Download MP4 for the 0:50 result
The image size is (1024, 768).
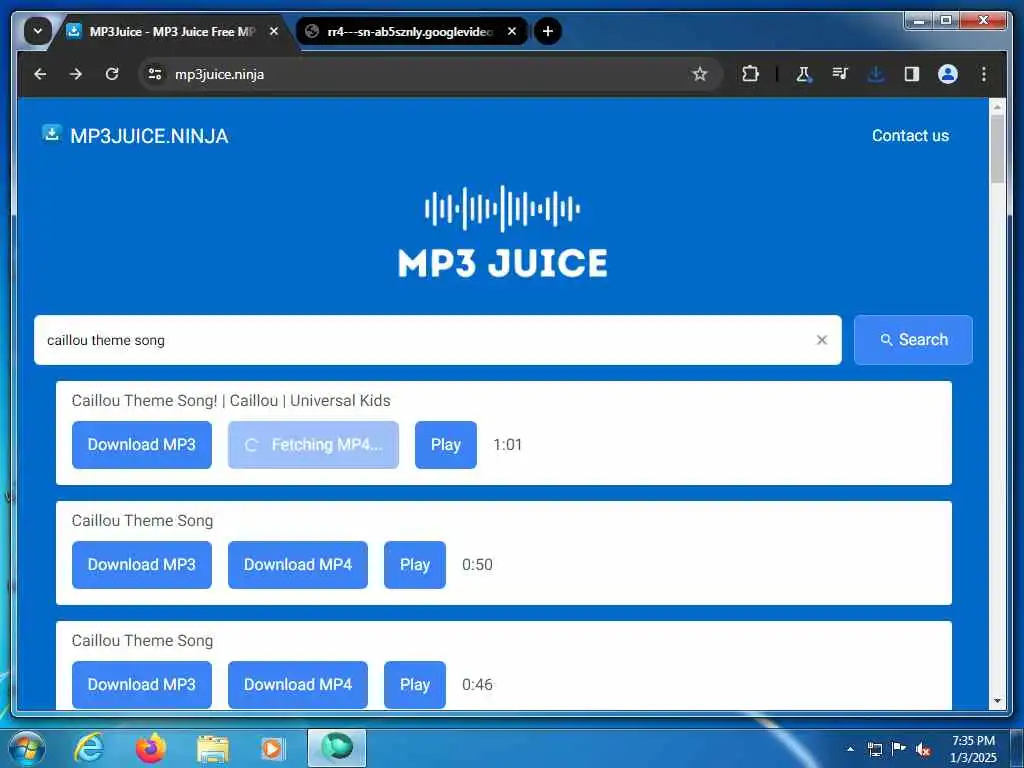[298, 565]
